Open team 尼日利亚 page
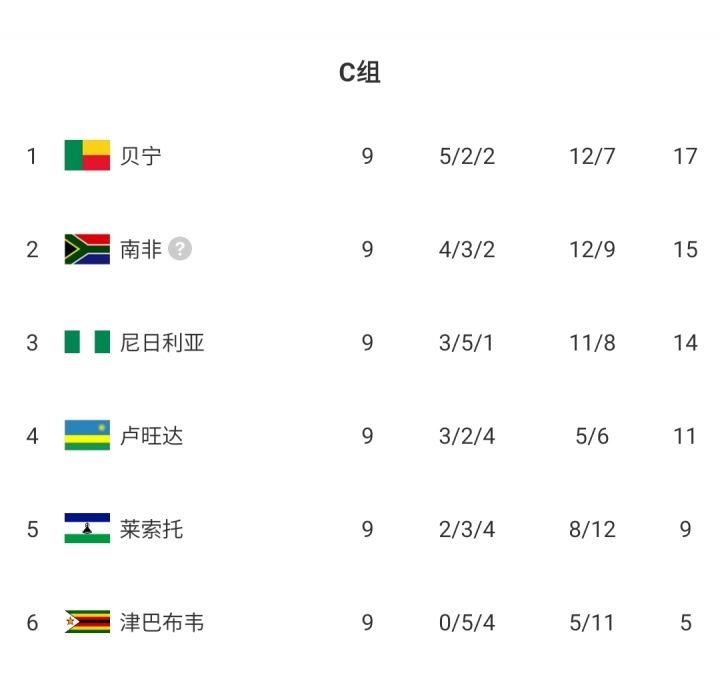Viewport: 720px width, 681px height. [x=162, y=343]
